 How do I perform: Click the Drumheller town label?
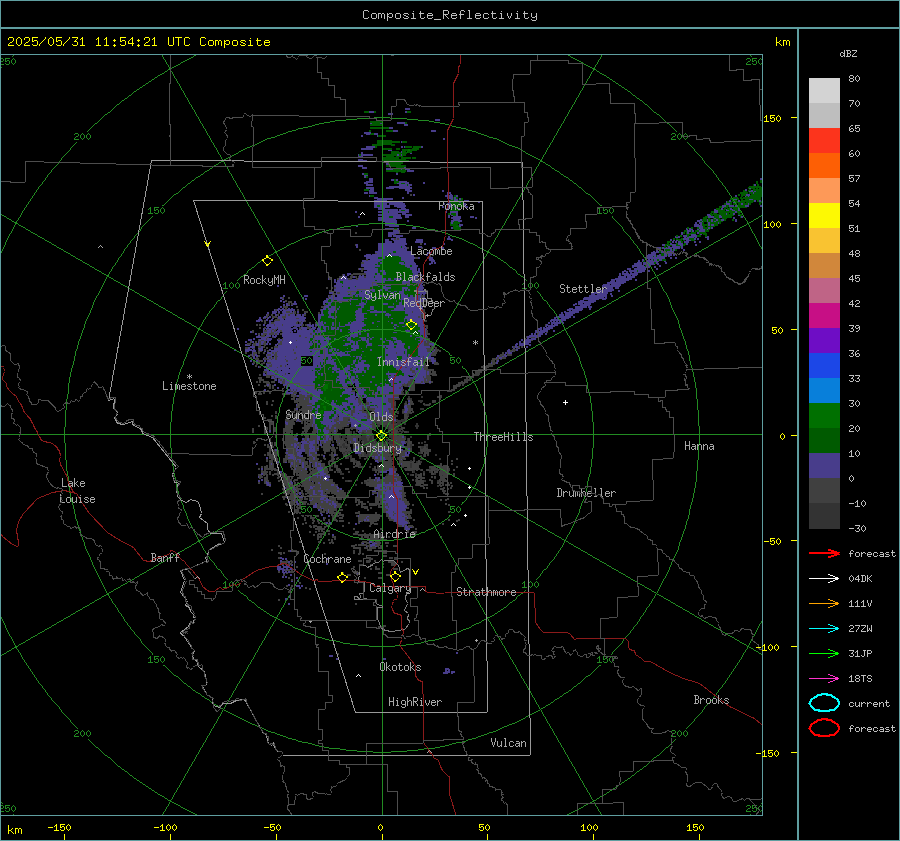[x=586, y=493]
